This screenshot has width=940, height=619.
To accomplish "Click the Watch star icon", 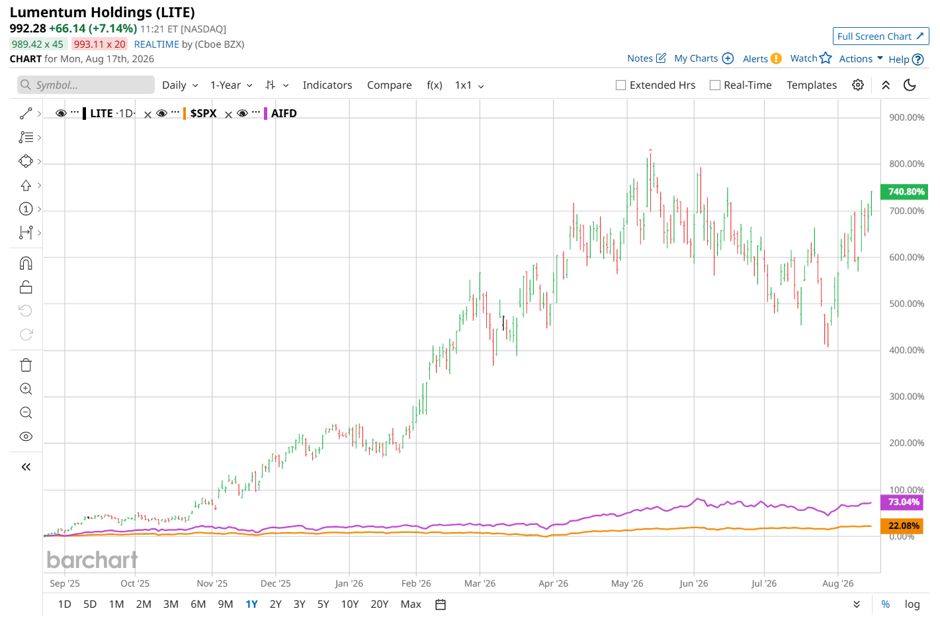I will tap(825, 58).
